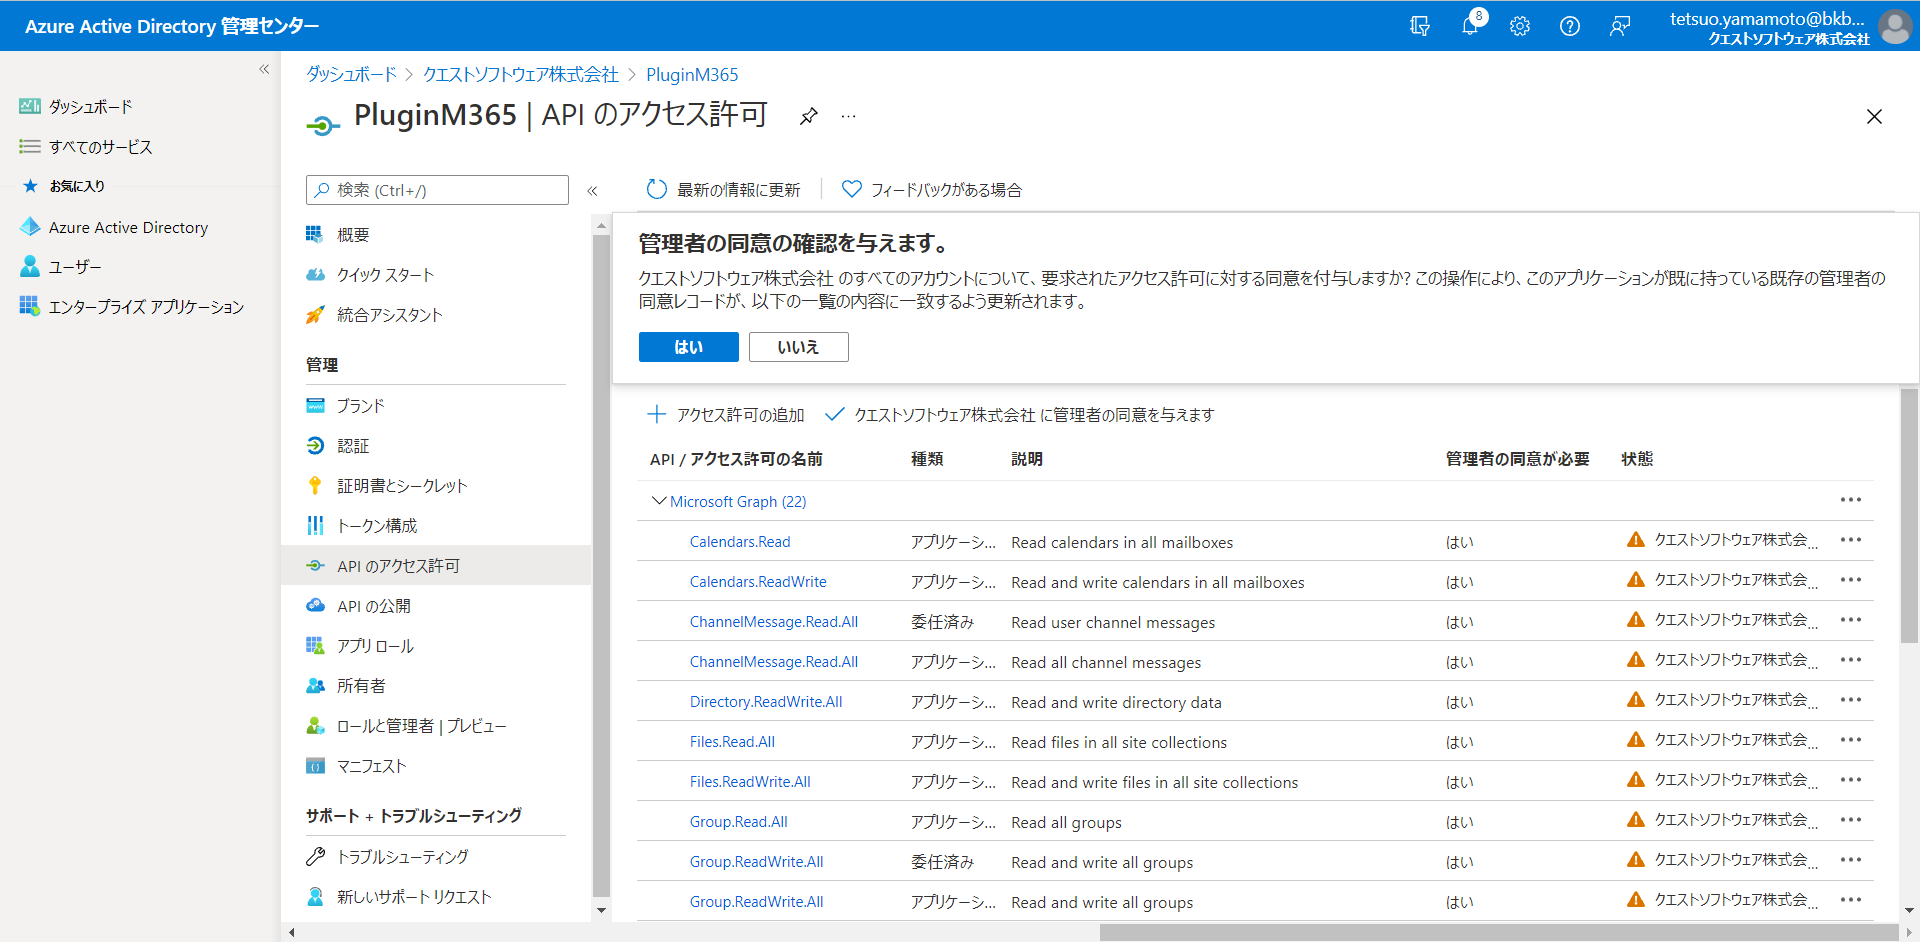Click warning icon on Files.Read.All row
This screenshot has width=1920, height=942.
pyautogui.click(x=1636, y=740)
